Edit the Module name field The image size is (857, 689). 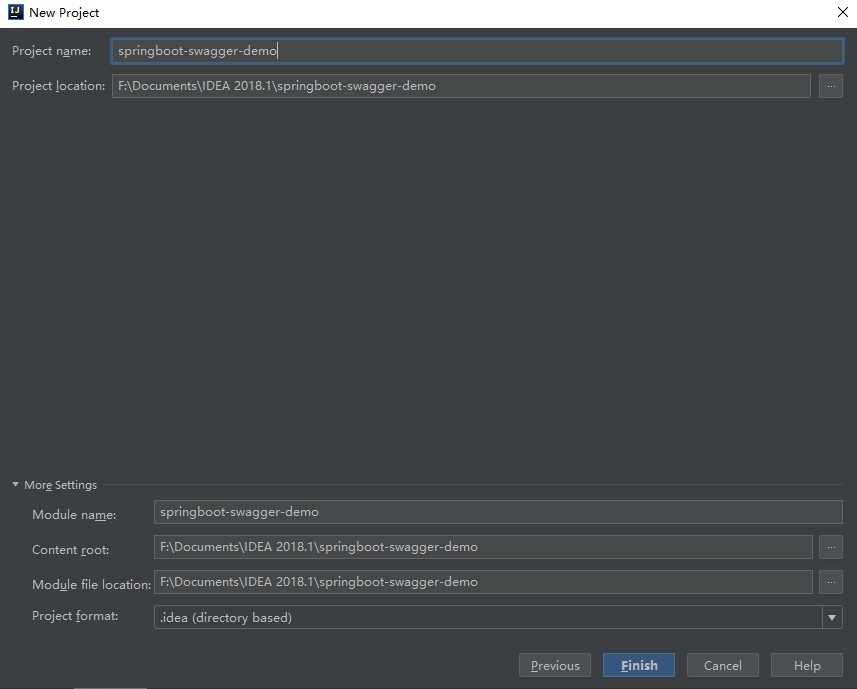point(498,512)
